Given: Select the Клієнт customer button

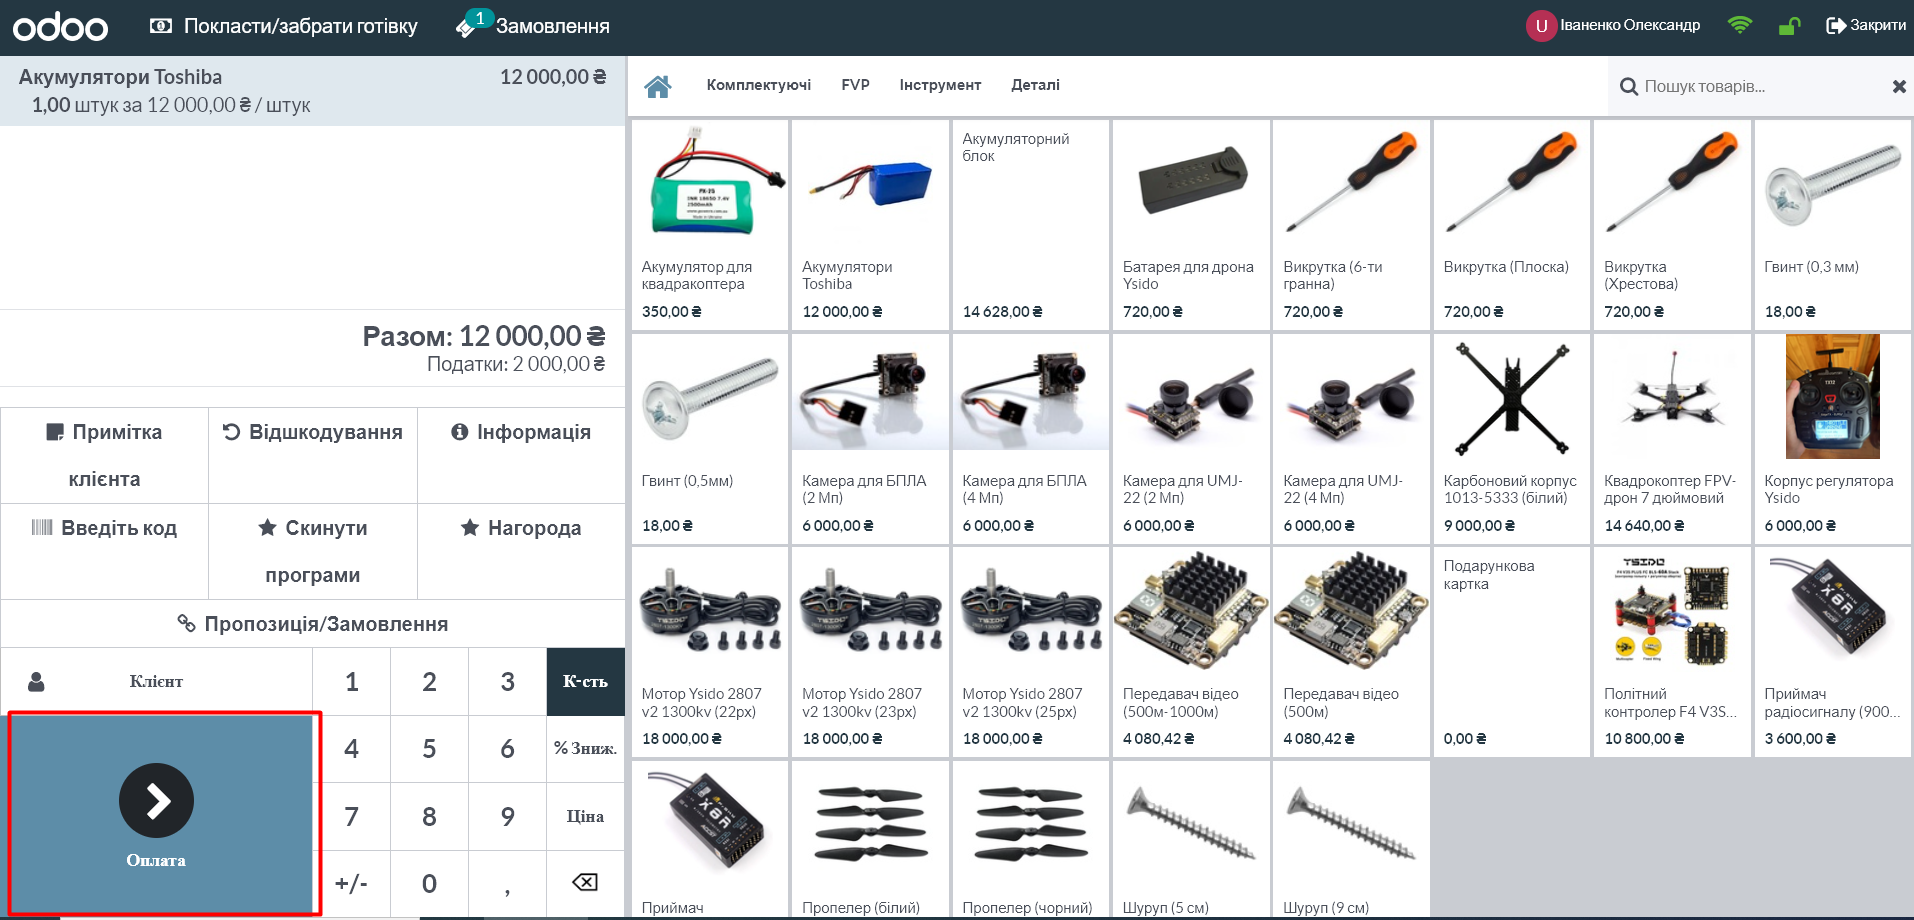Looking at the screenshot, I should coord(156,682).
